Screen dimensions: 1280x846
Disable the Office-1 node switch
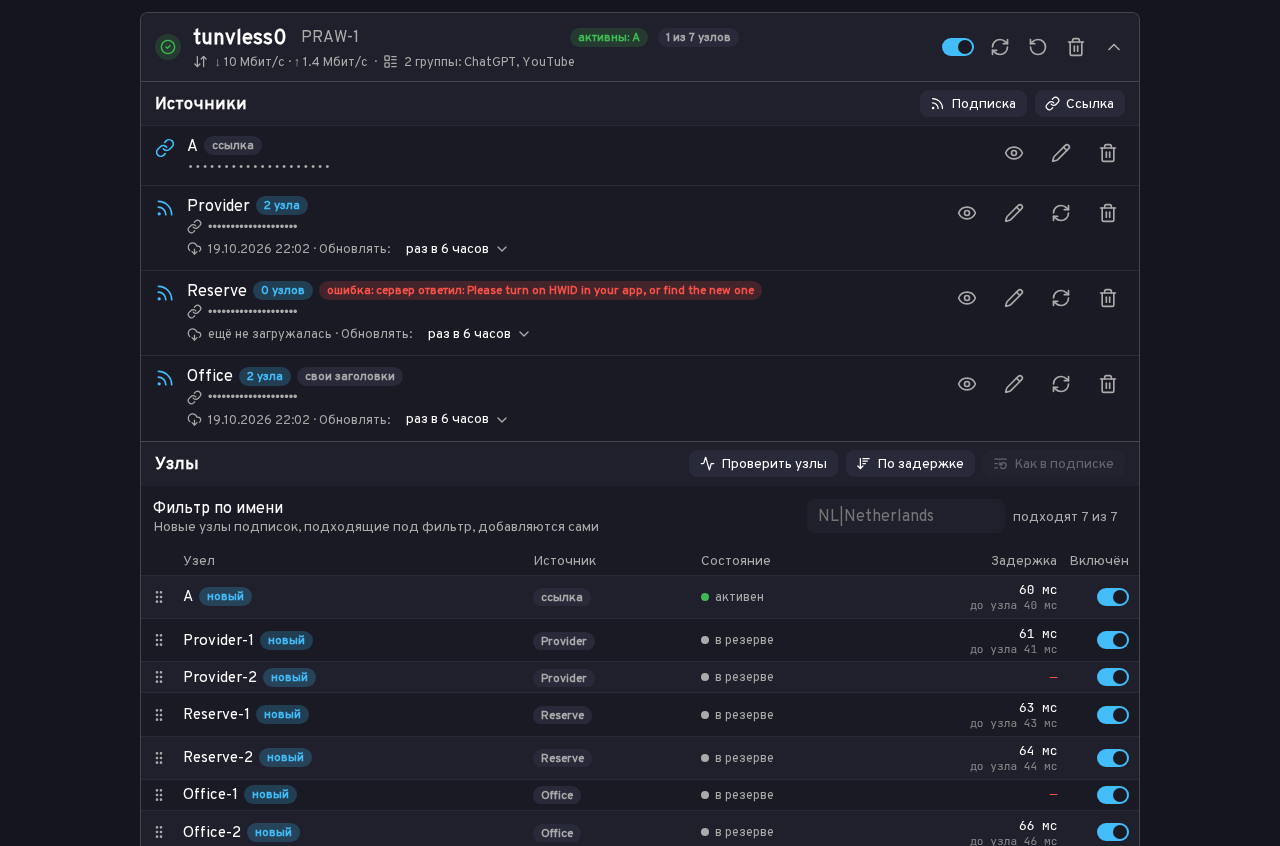(1113, 795)
